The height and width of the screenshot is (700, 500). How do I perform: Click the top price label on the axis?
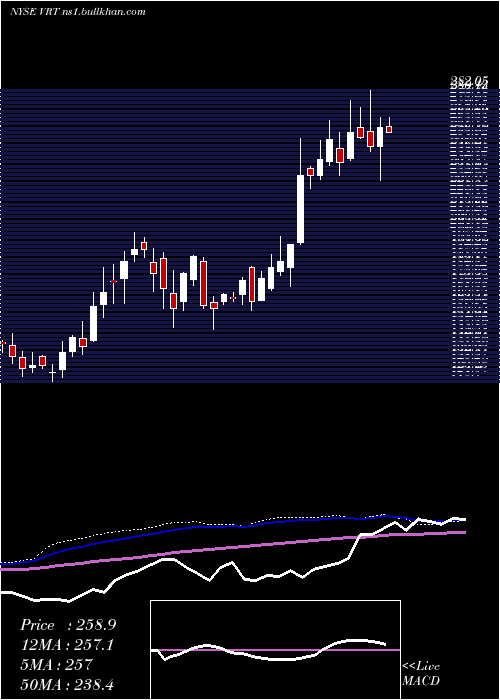pos(468,81)
